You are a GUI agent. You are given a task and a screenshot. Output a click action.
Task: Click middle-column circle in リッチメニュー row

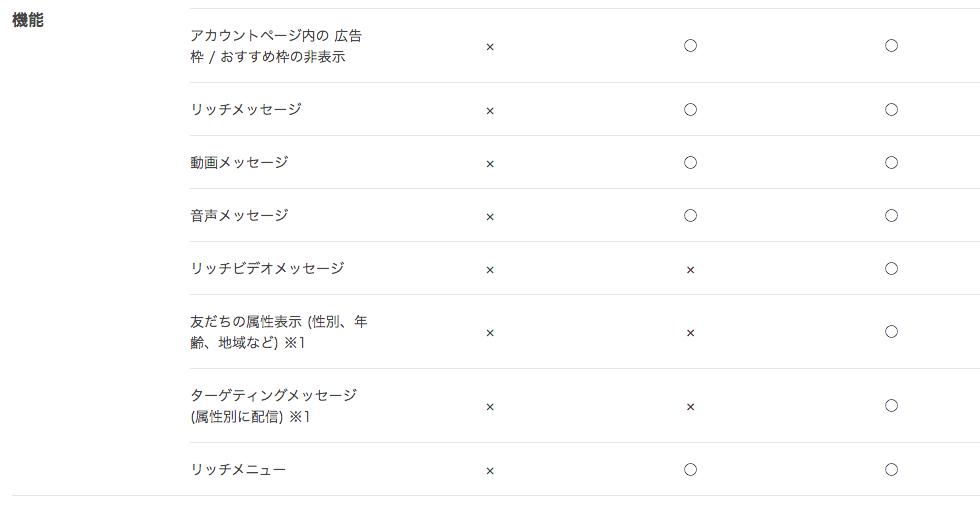690,469
